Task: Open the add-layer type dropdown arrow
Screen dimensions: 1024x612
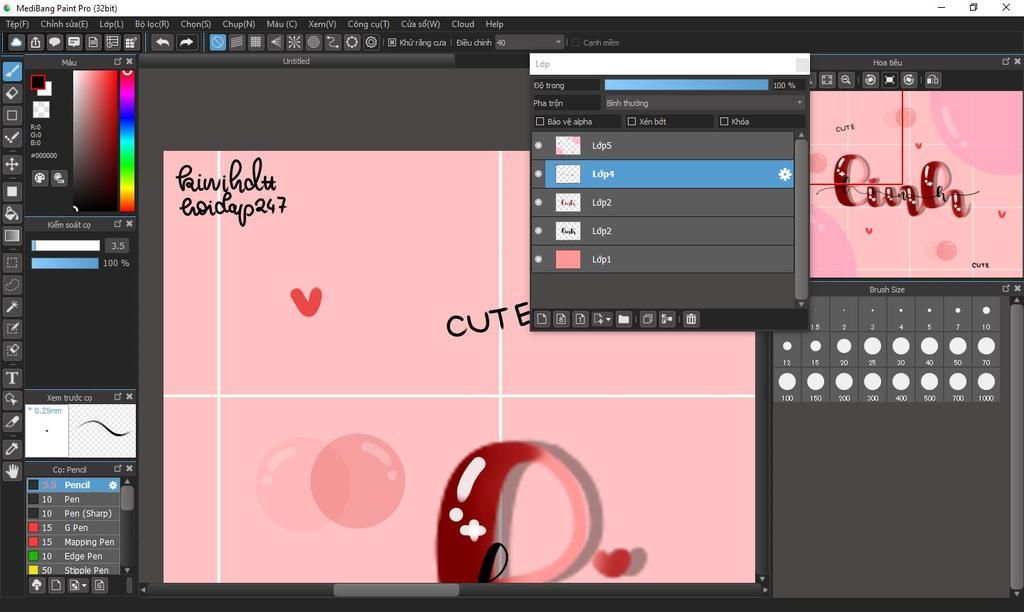Action: 608,319
